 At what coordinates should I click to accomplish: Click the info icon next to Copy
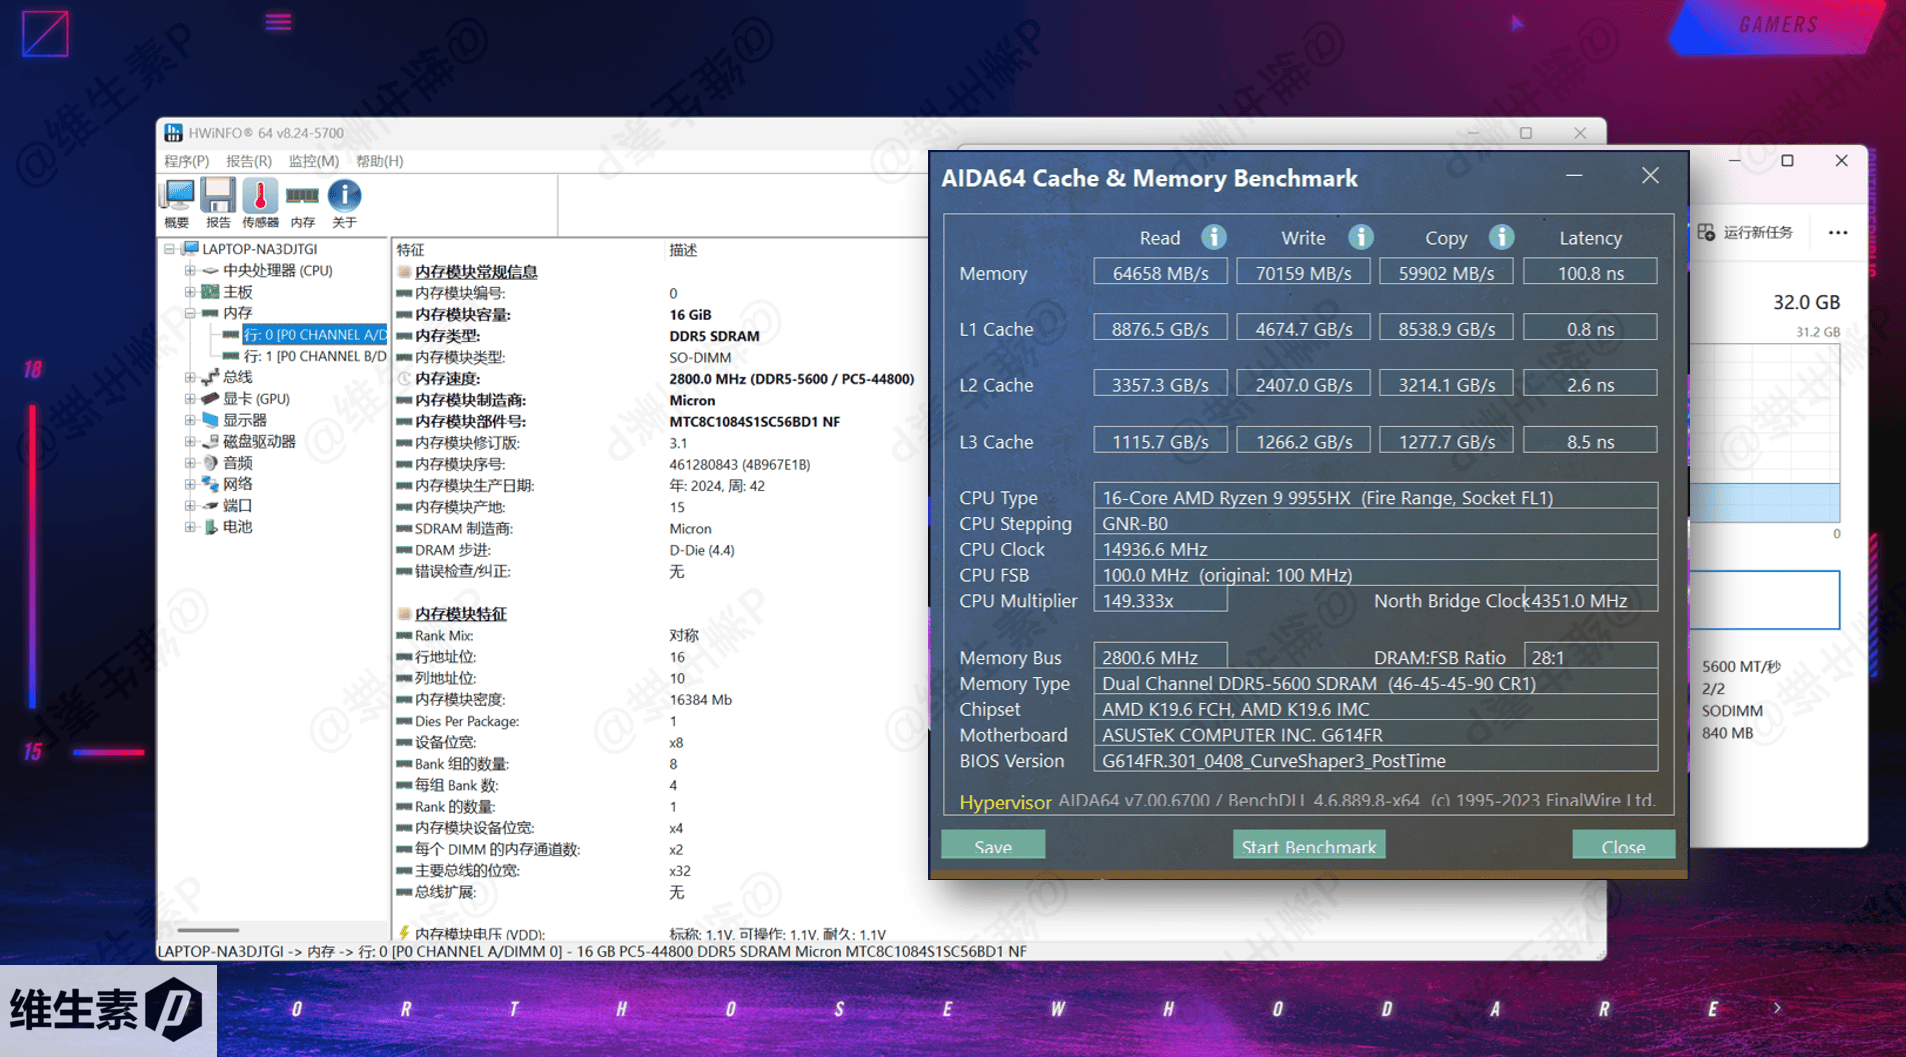(1500, 237)
